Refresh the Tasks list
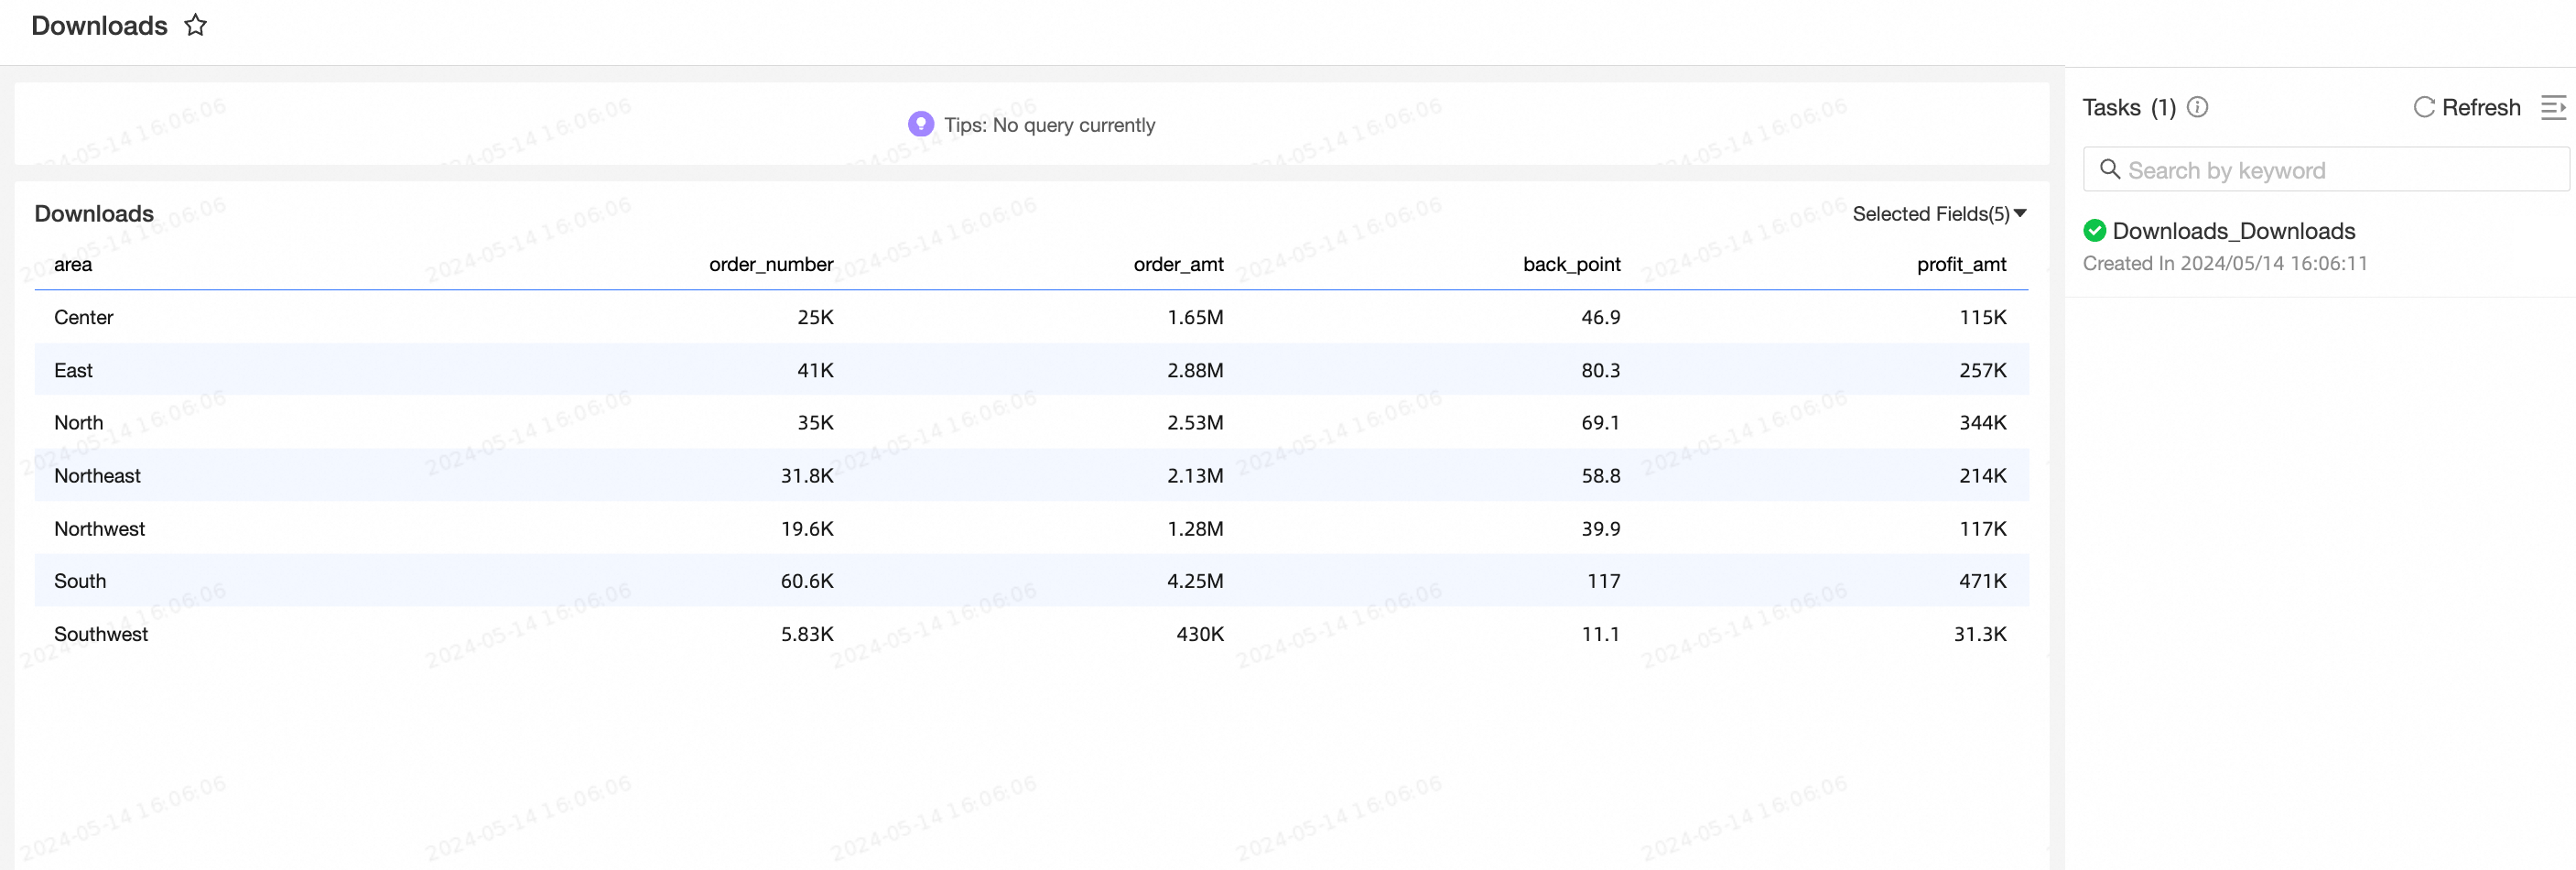 2467,107
